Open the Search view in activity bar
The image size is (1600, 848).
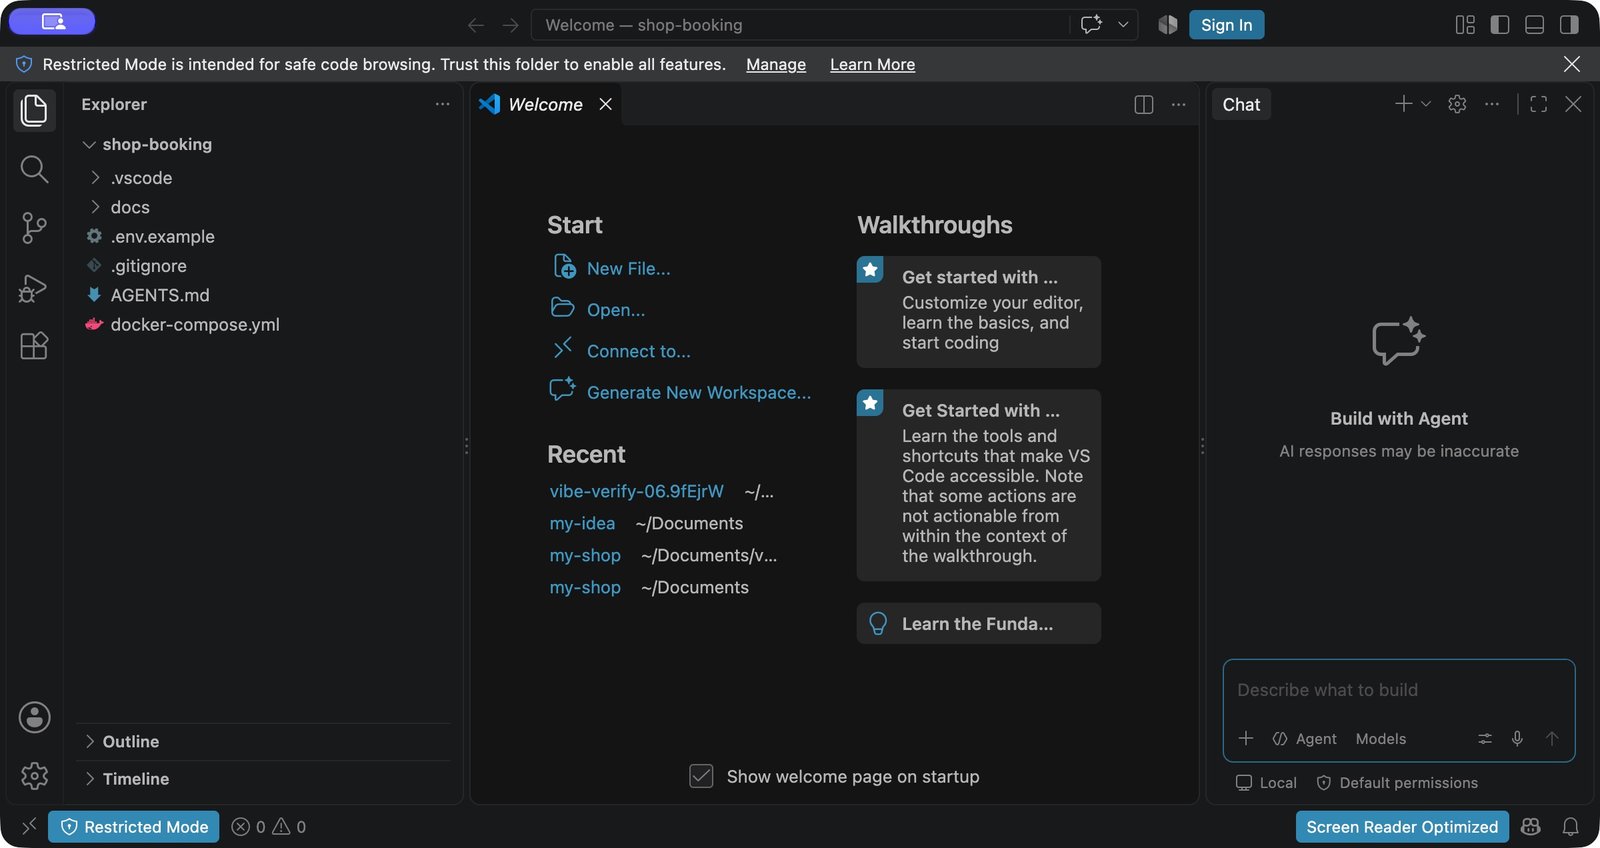coord(34,169)
